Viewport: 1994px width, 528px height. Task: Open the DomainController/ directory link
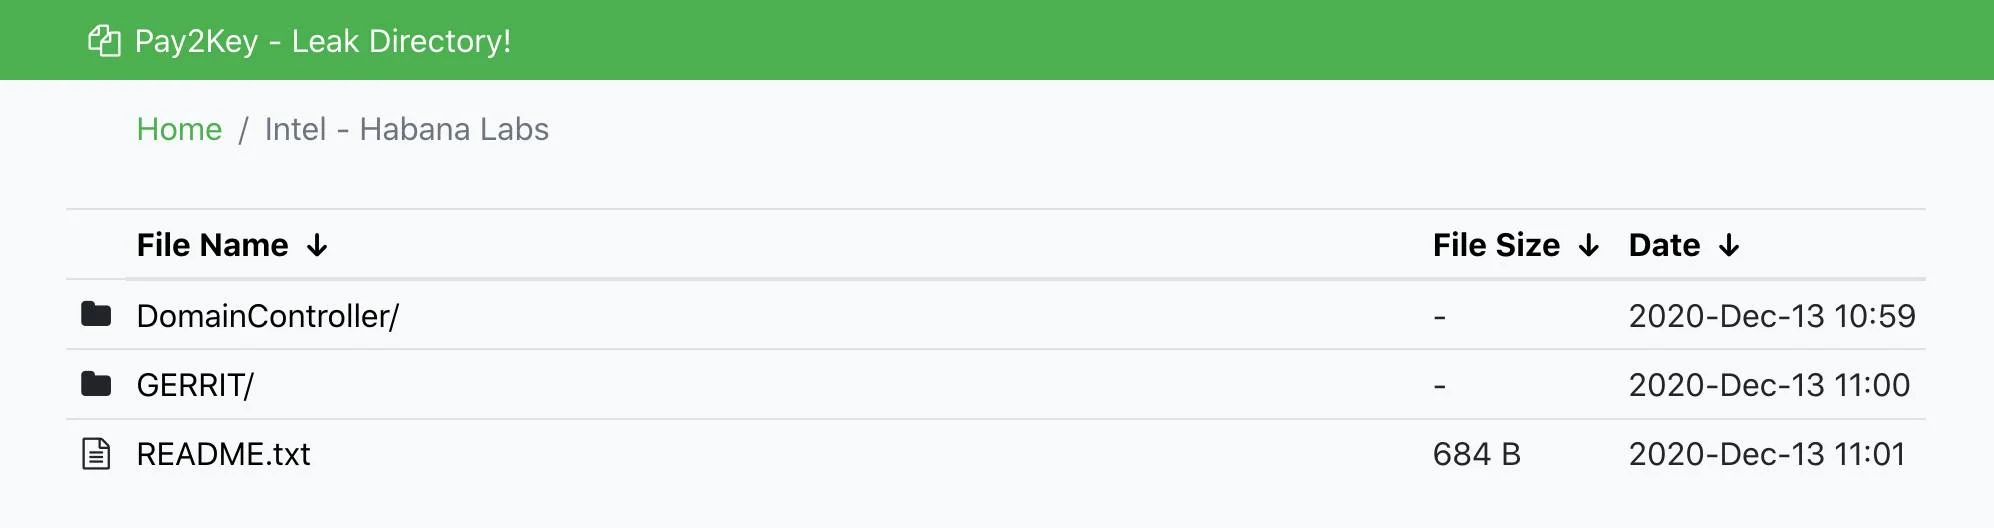click(x=267, y=316)
